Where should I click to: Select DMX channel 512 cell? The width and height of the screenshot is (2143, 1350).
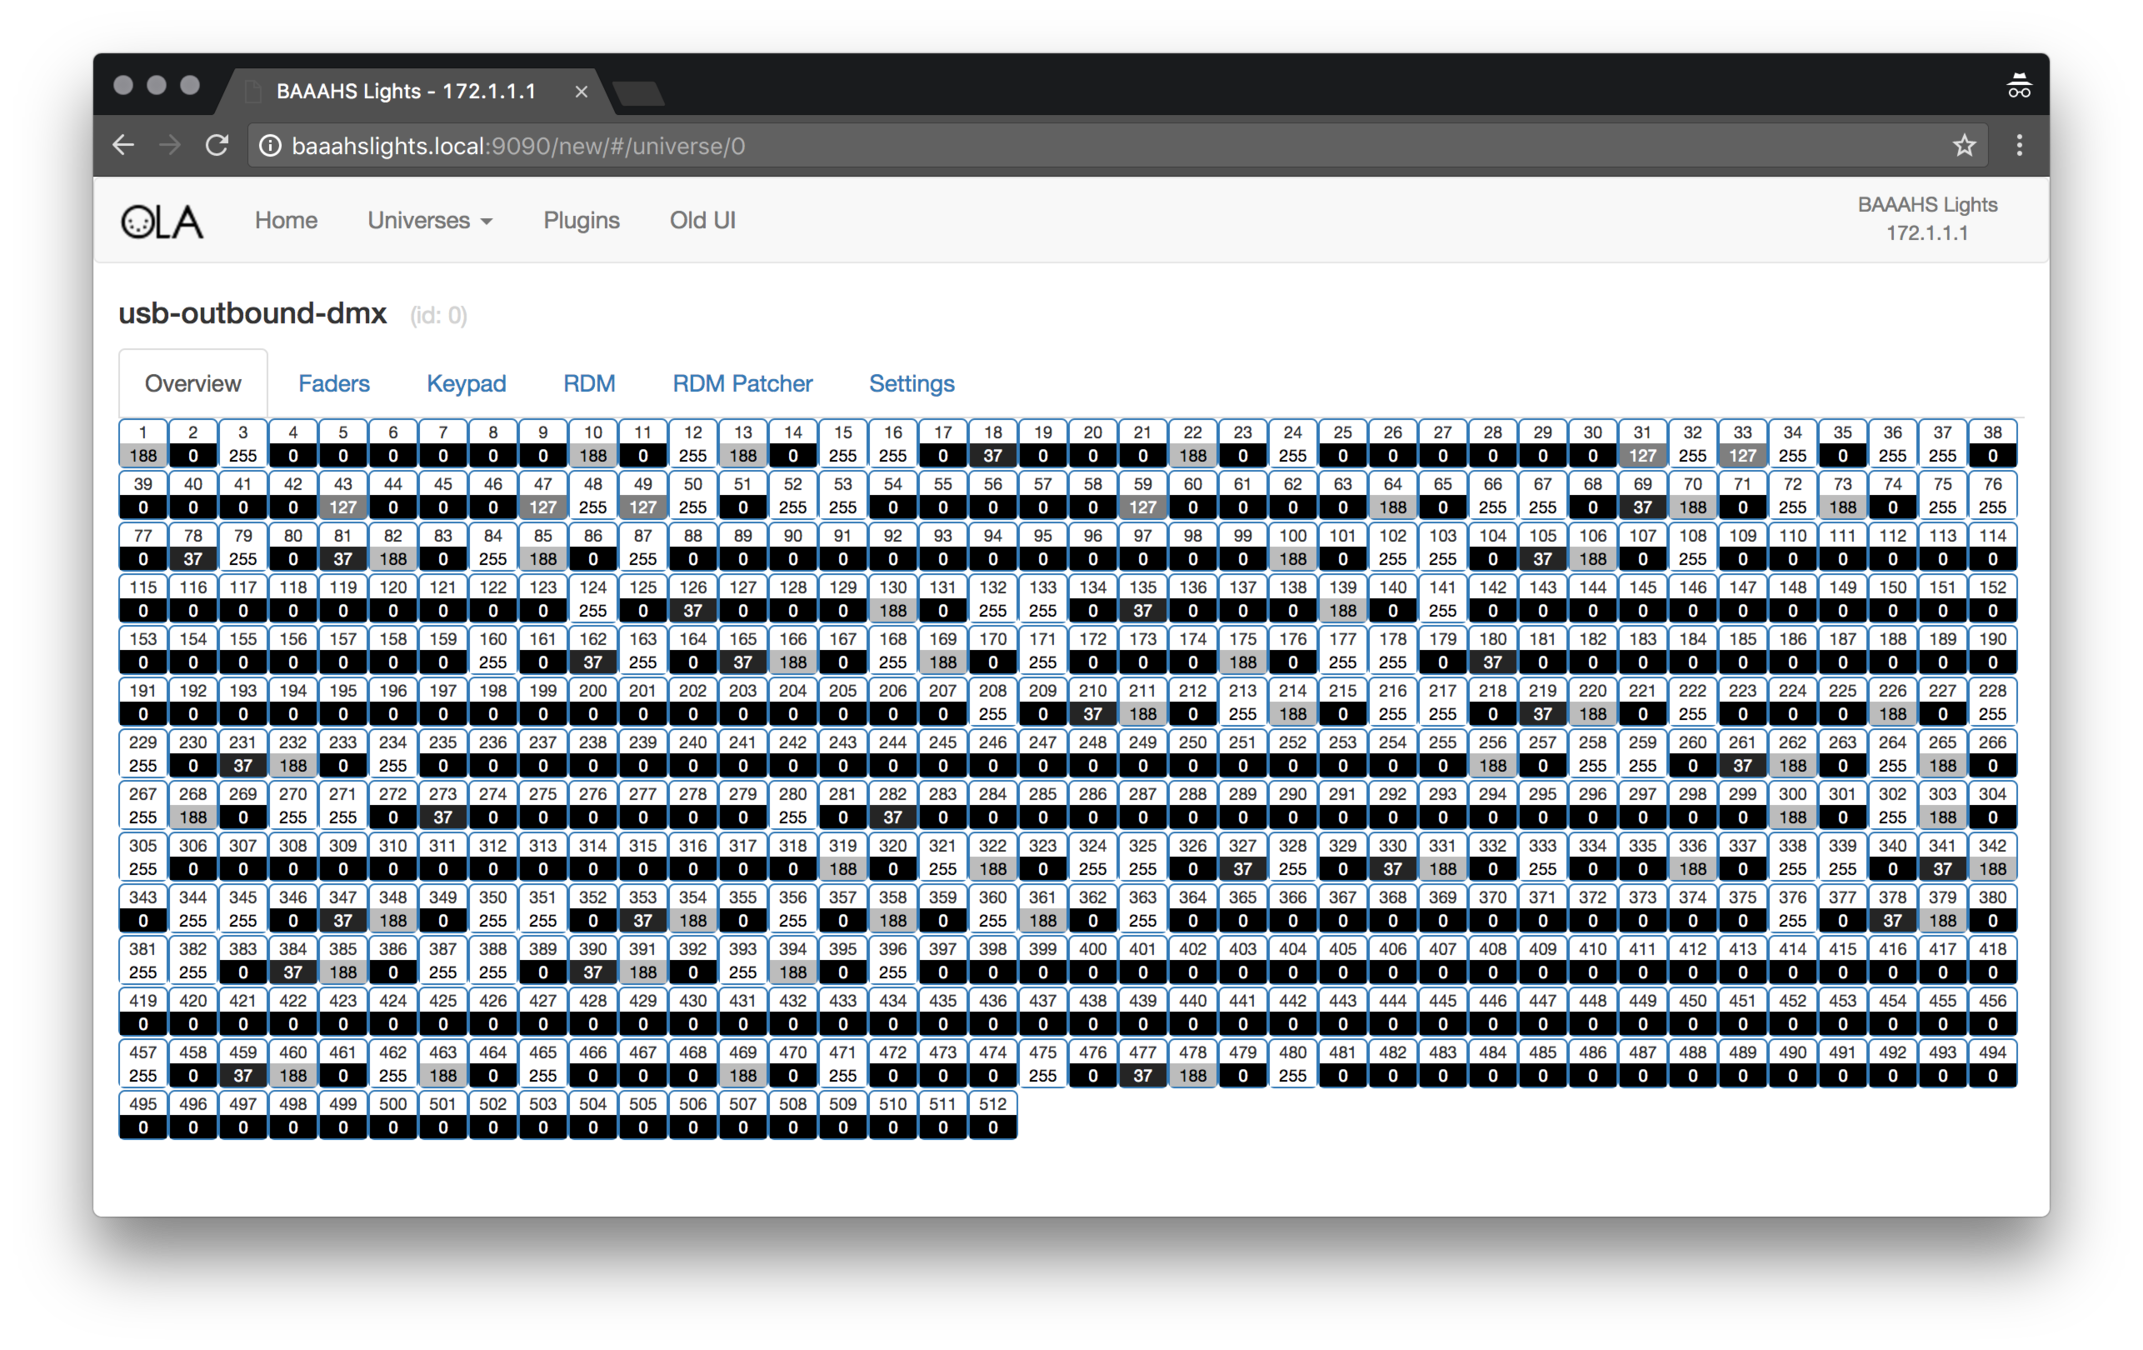[x=992, y=1116]
